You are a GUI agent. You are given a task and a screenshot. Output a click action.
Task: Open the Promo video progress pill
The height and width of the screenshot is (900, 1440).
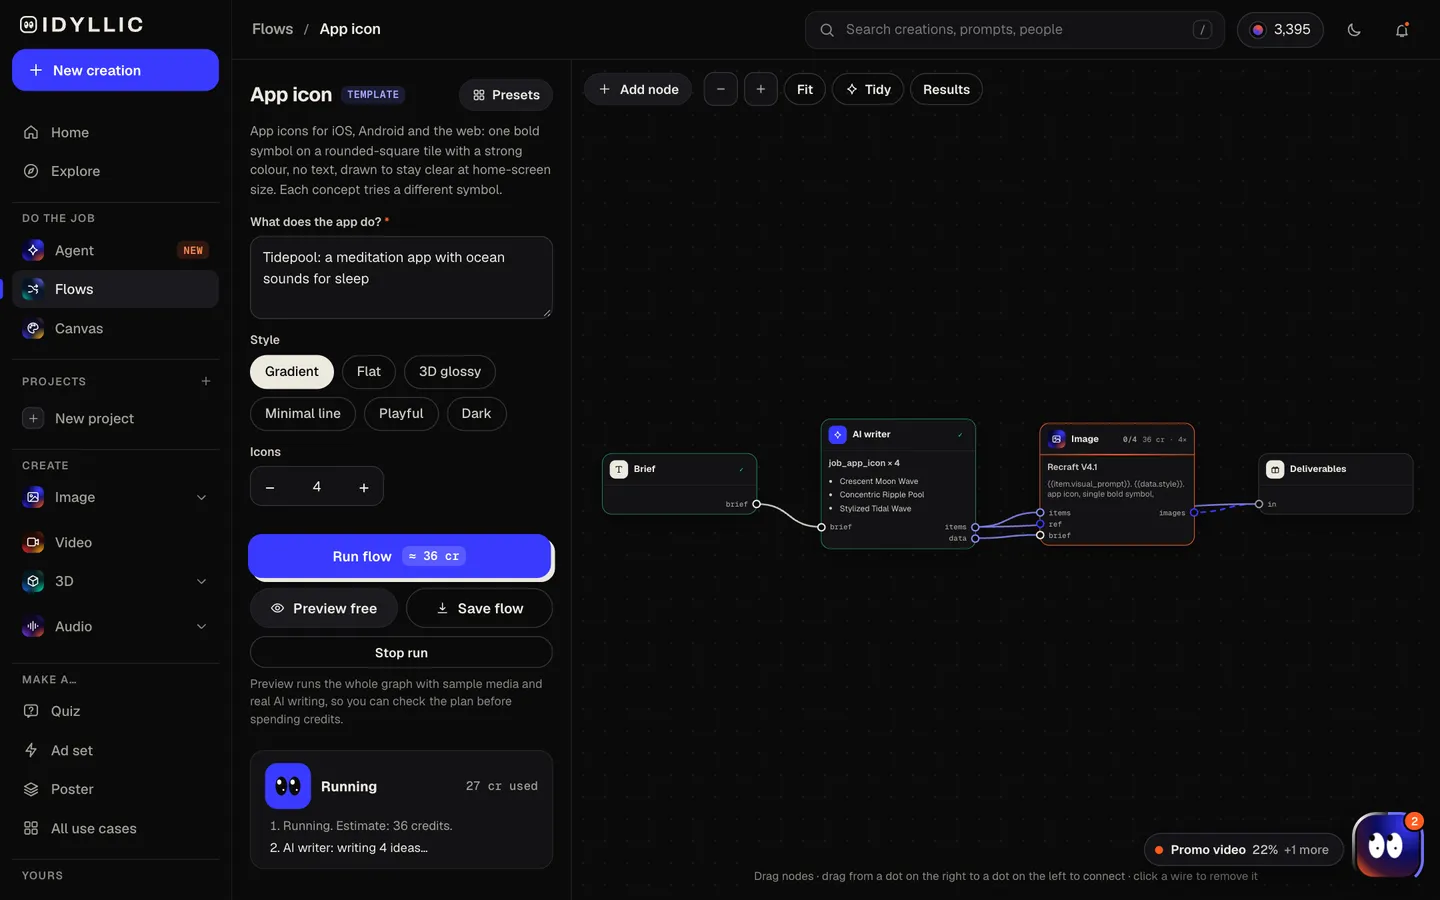(x=1243, y=850)
